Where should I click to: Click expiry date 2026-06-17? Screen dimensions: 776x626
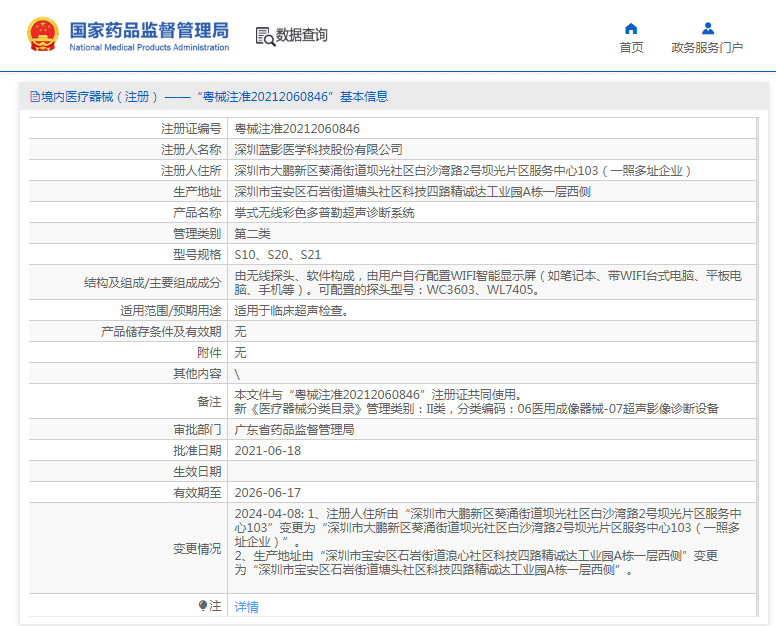(x=268, y=493)
